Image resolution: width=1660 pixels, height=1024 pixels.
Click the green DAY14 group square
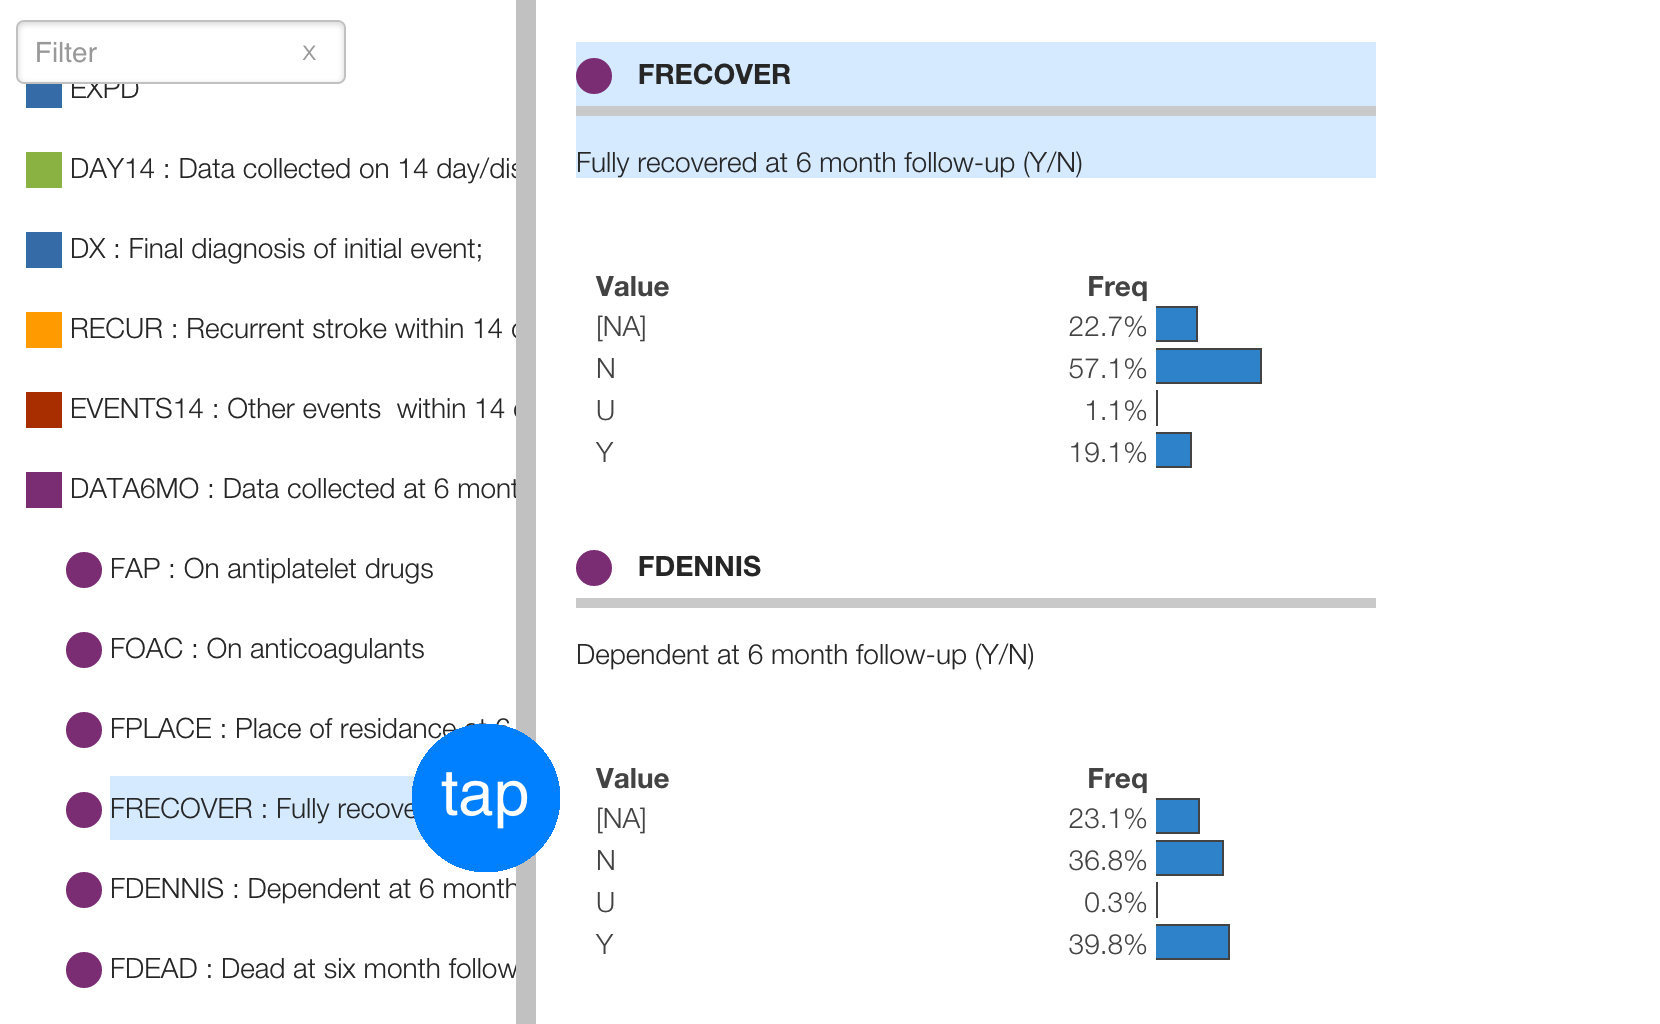pos(44,170)
